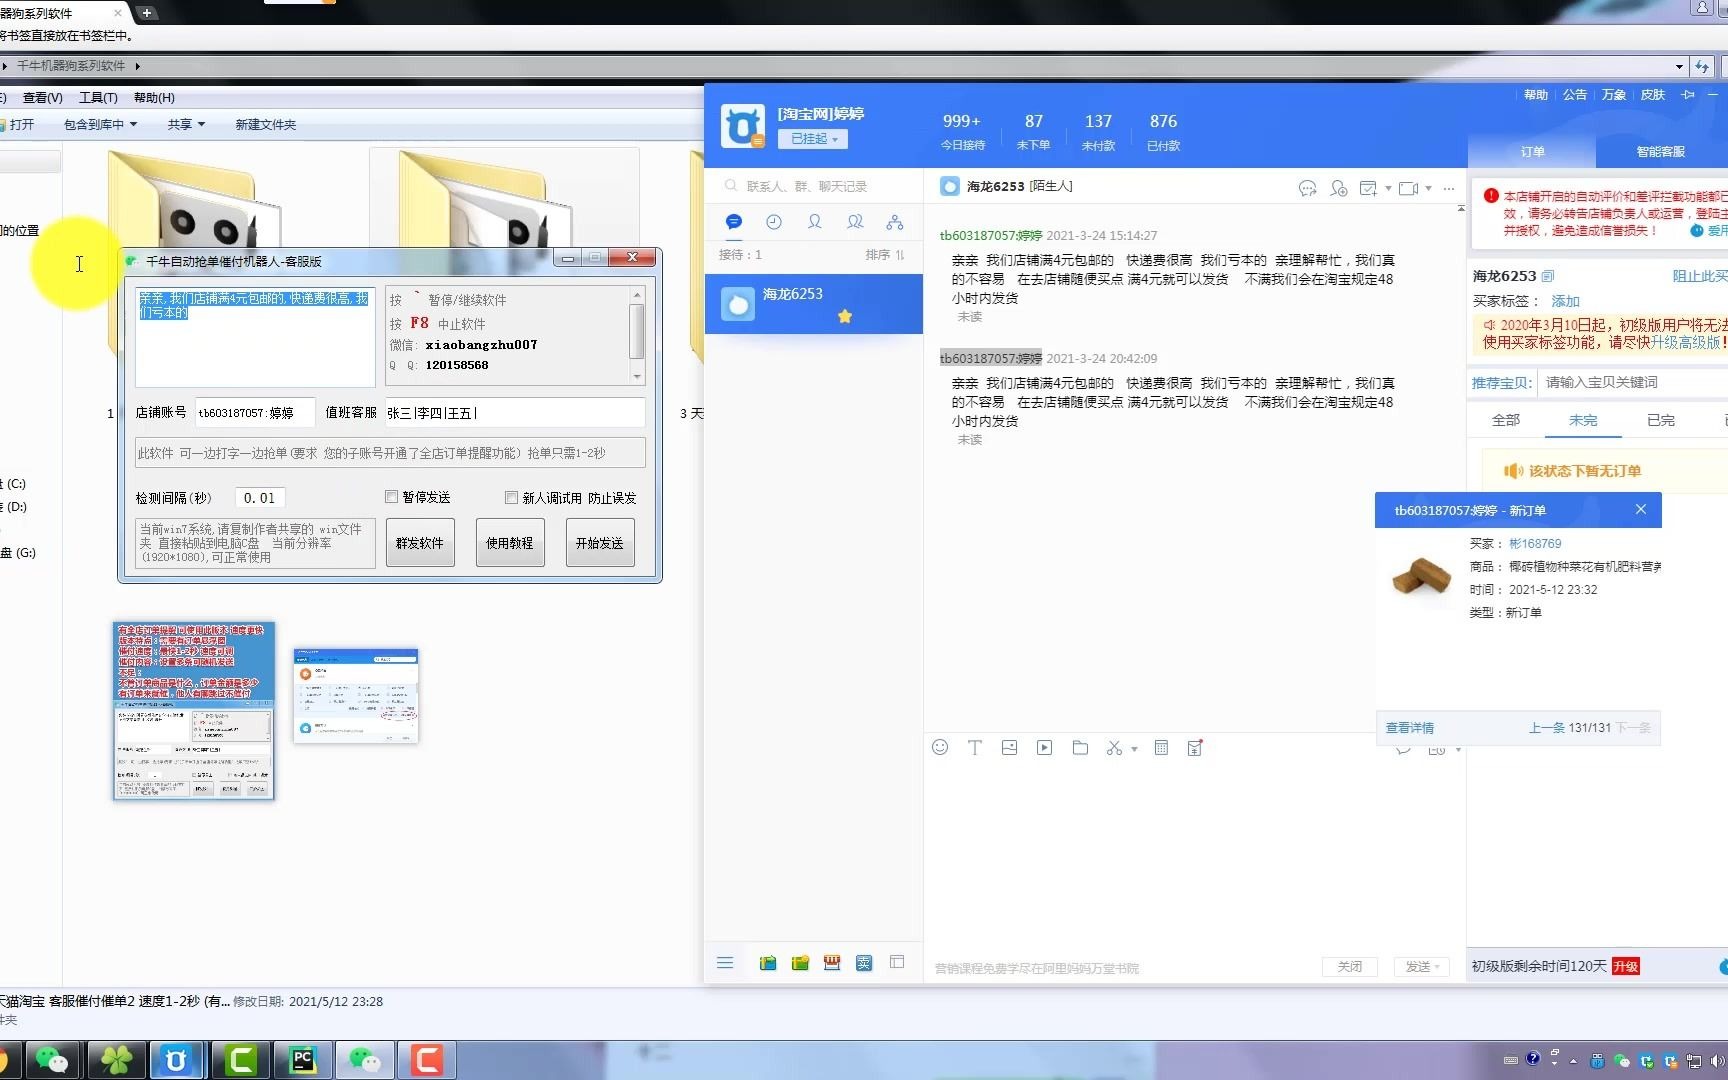
Task: Open the blue-green plugin icon in bottom bar
Action: [768, 963]
